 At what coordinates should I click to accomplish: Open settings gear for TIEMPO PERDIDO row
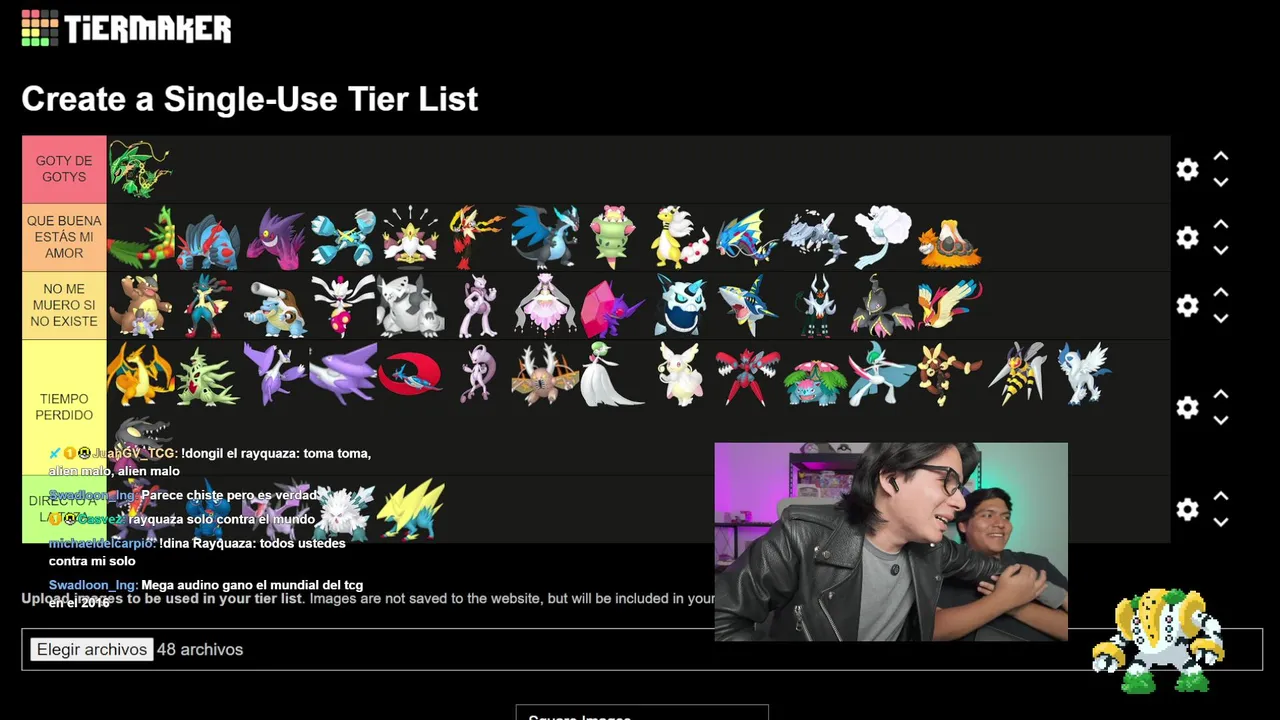[1187, 408]
